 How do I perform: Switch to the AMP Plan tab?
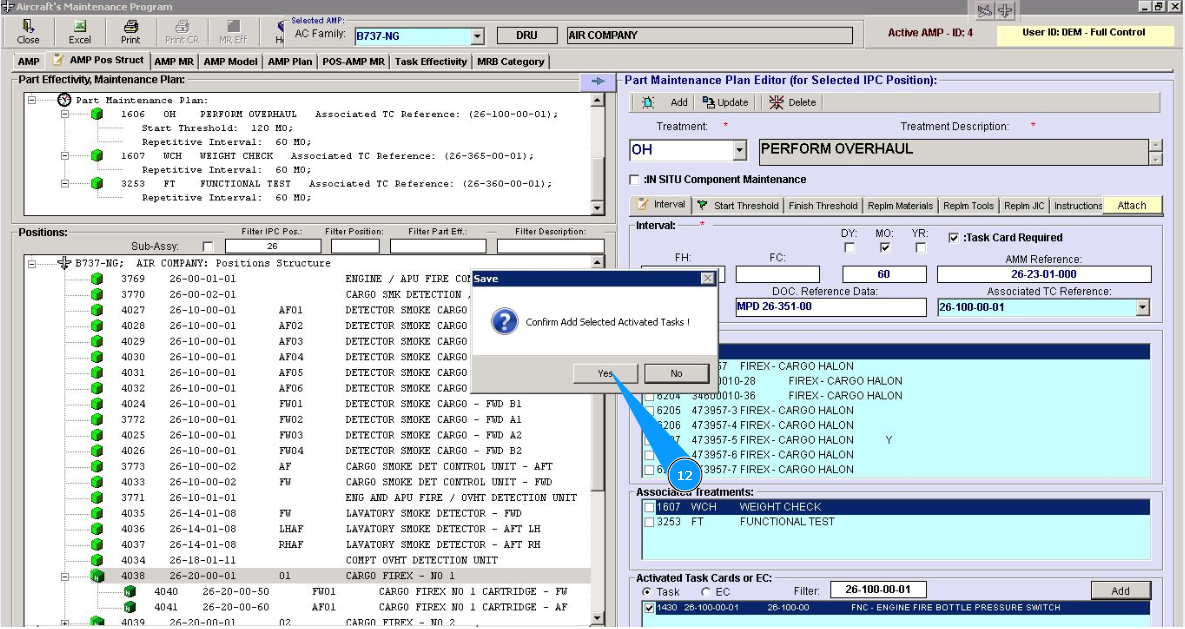click(x=290, y=62)
